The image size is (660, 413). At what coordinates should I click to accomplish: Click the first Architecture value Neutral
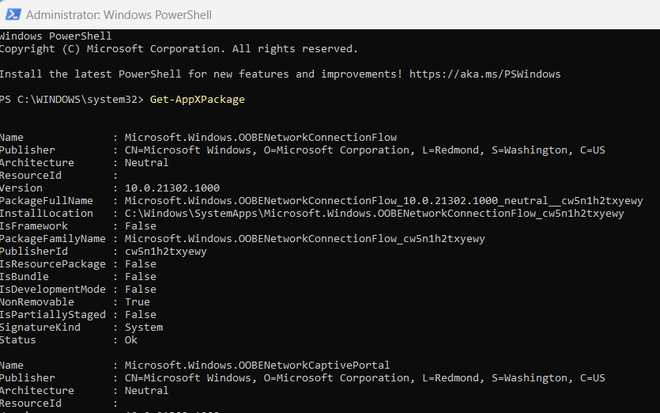(147, 162)
